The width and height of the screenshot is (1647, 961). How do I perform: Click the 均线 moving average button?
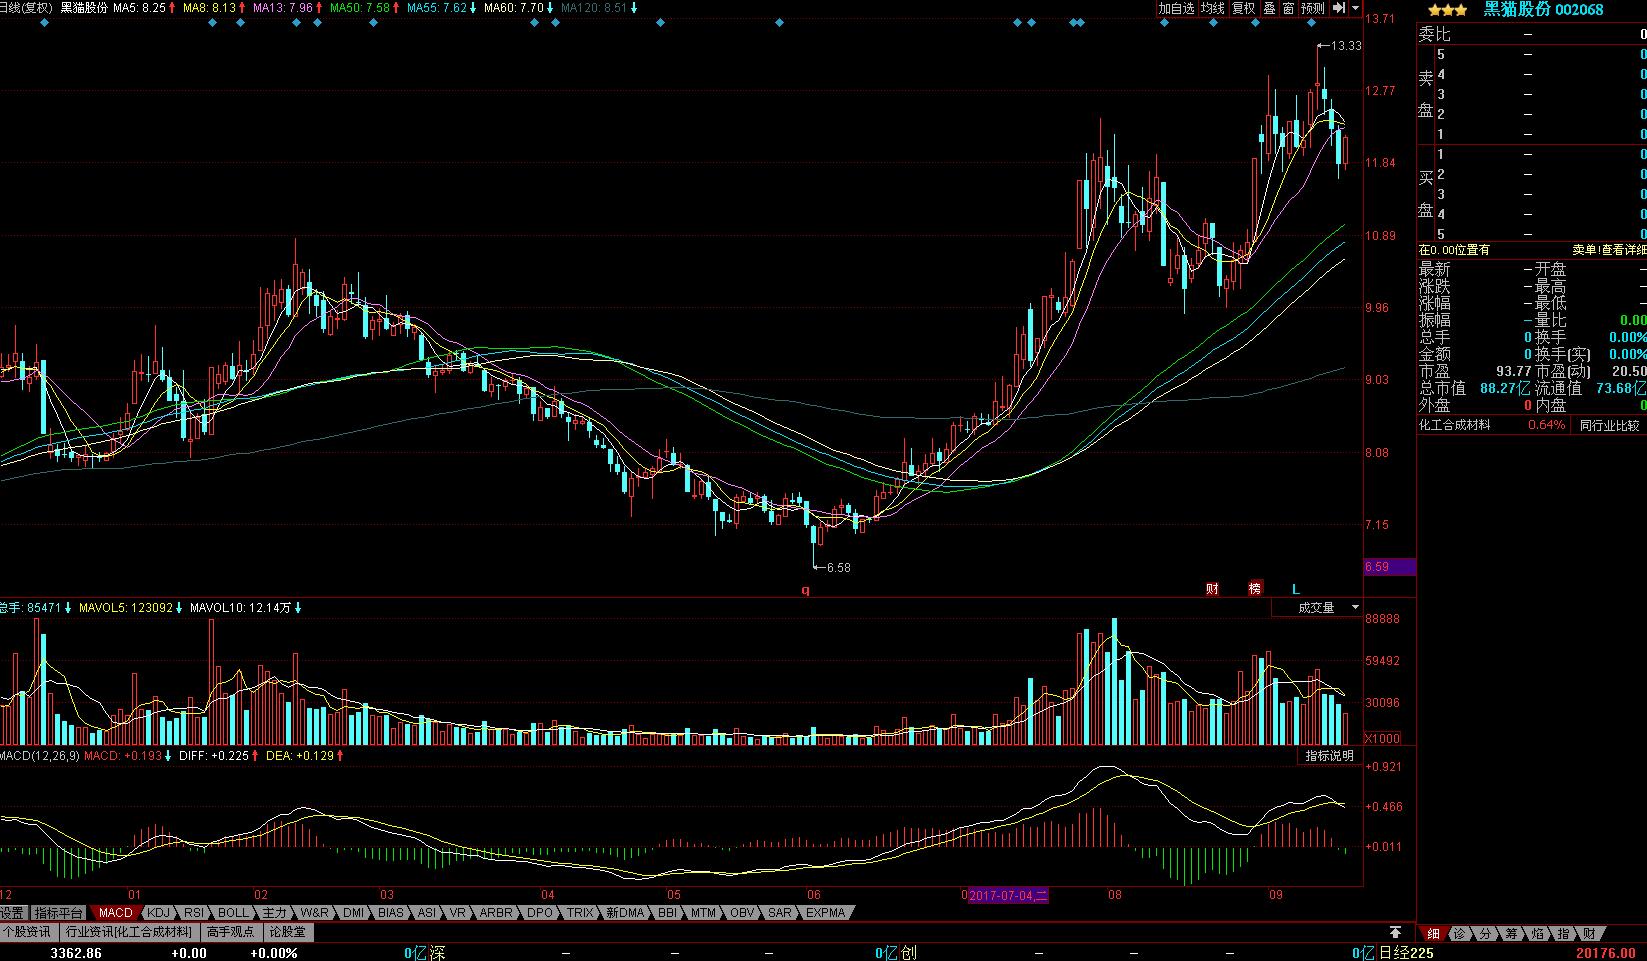[1213, 8]
